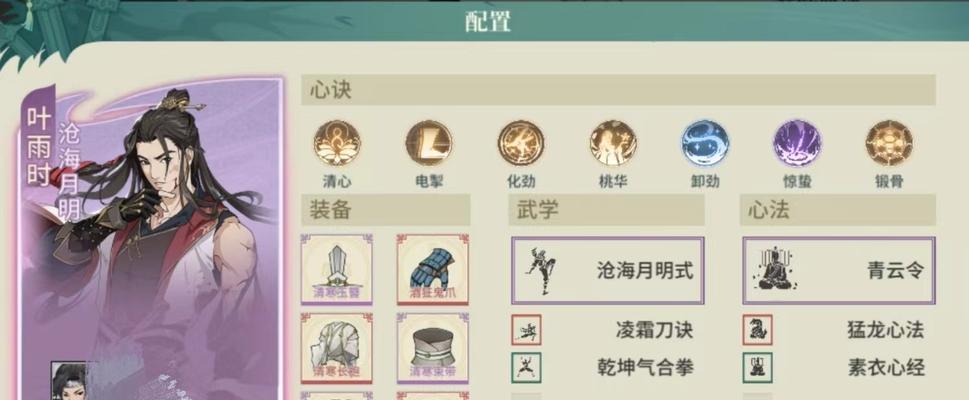Select the blue 卸劲 icon
This screenshot has width=969, height=400.
point(705,143)
